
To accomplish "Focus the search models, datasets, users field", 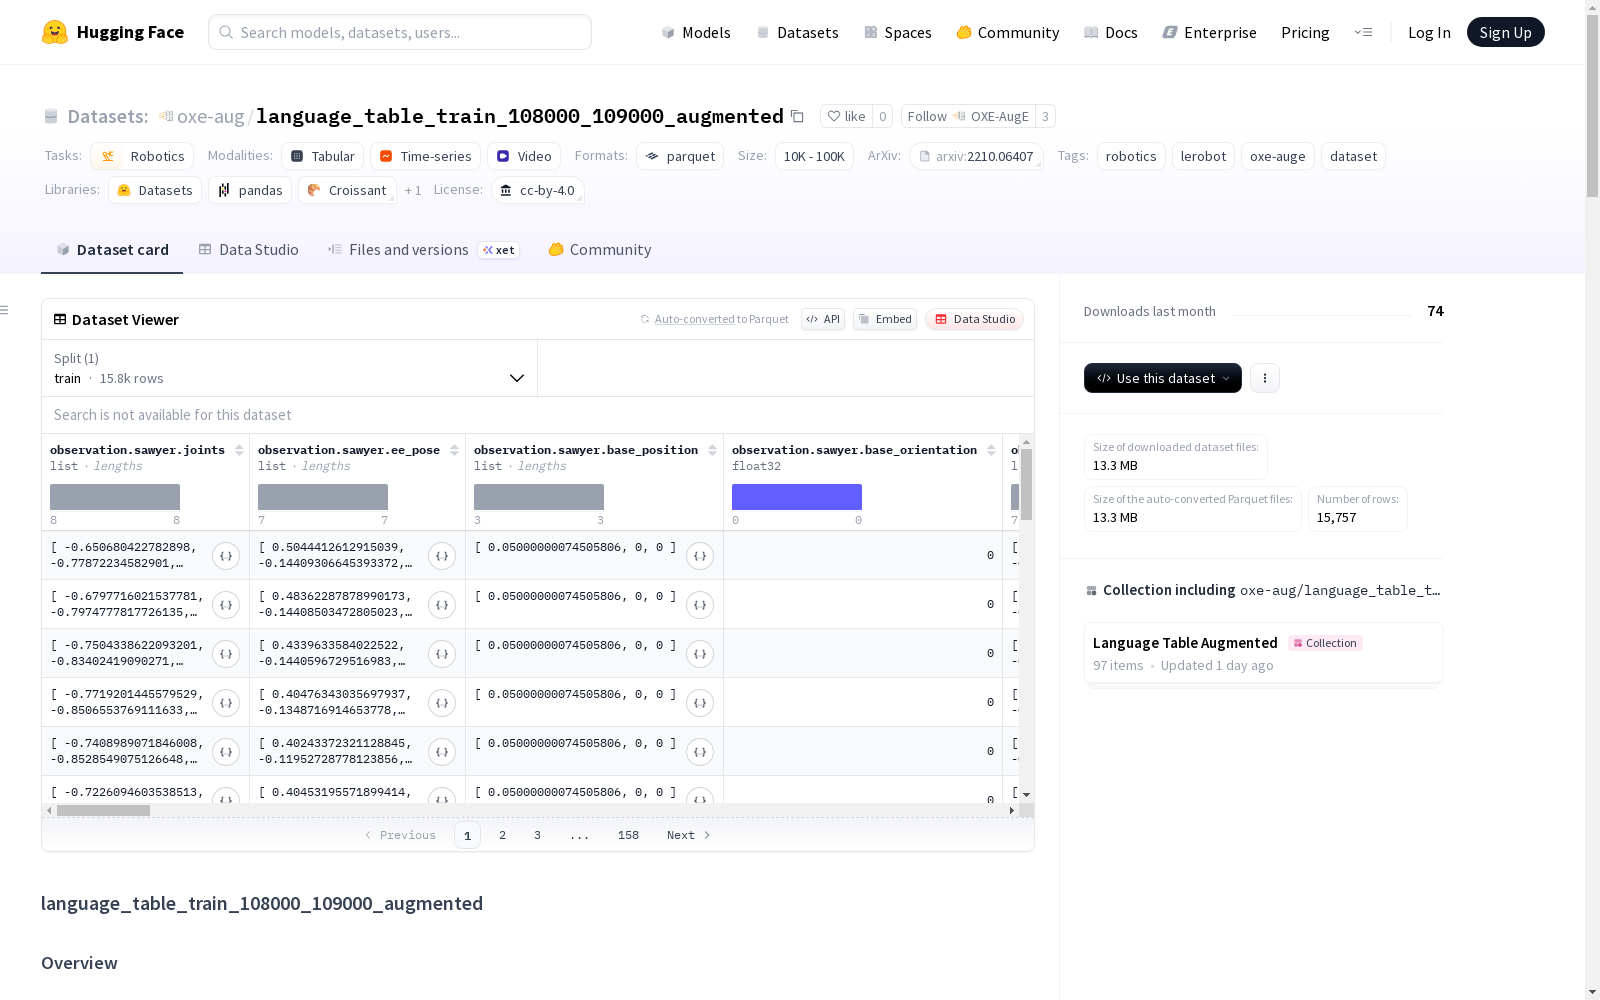I will [400, 32].
